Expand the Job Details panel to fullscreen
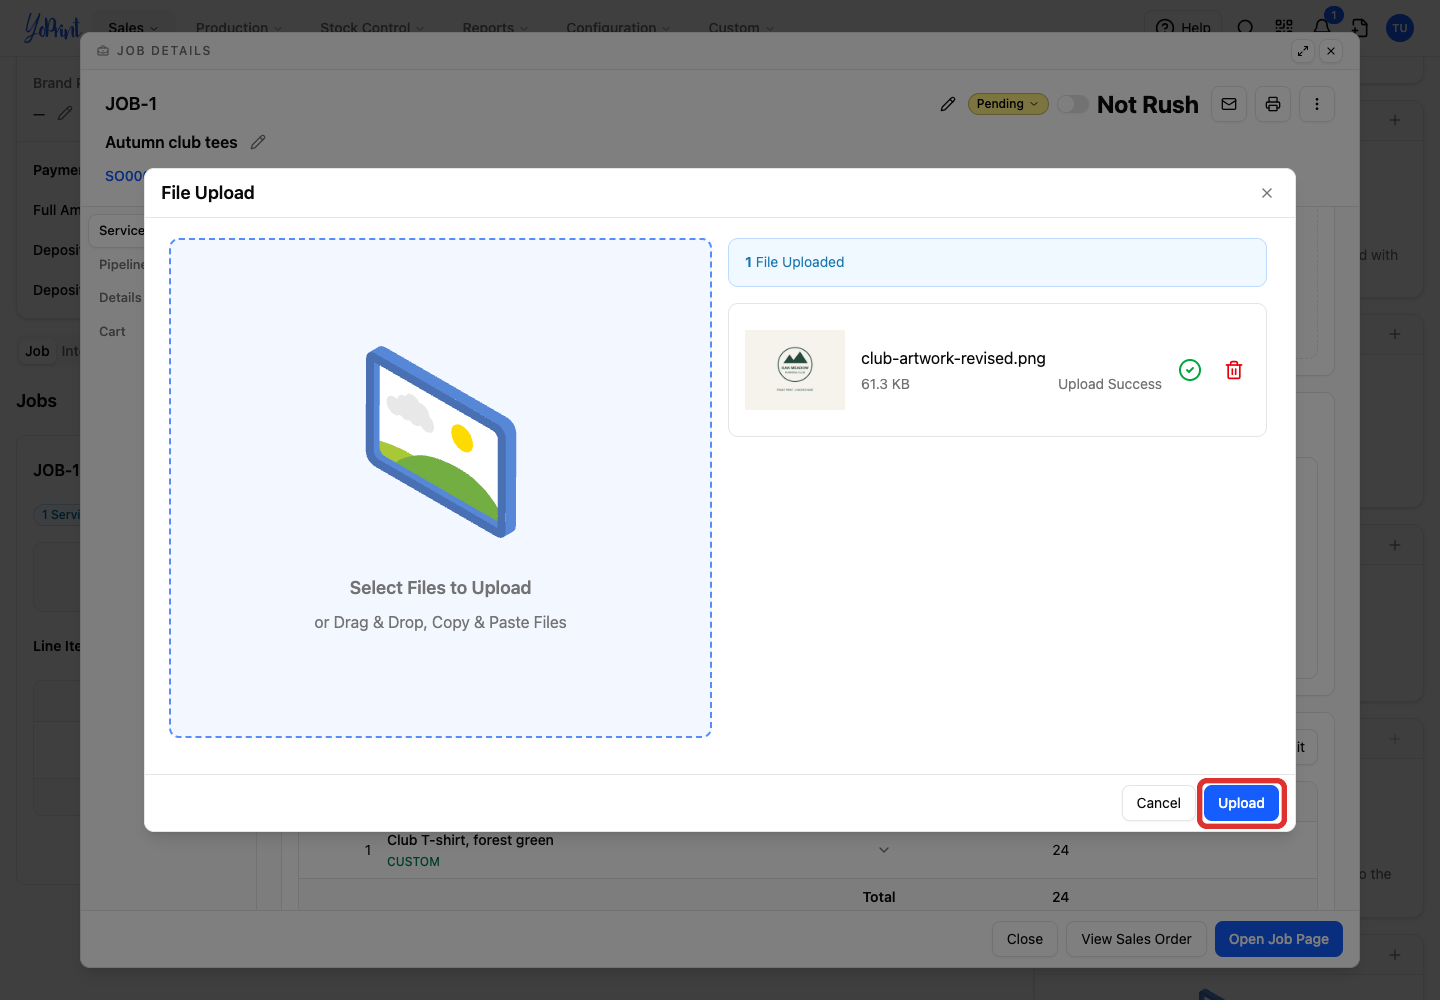1440x1000 pixels. [x=1303, y=51]
